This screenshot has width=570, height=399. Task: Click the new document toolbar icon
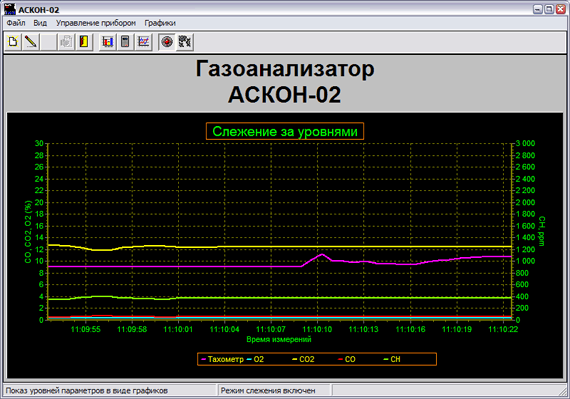[13, 42]
